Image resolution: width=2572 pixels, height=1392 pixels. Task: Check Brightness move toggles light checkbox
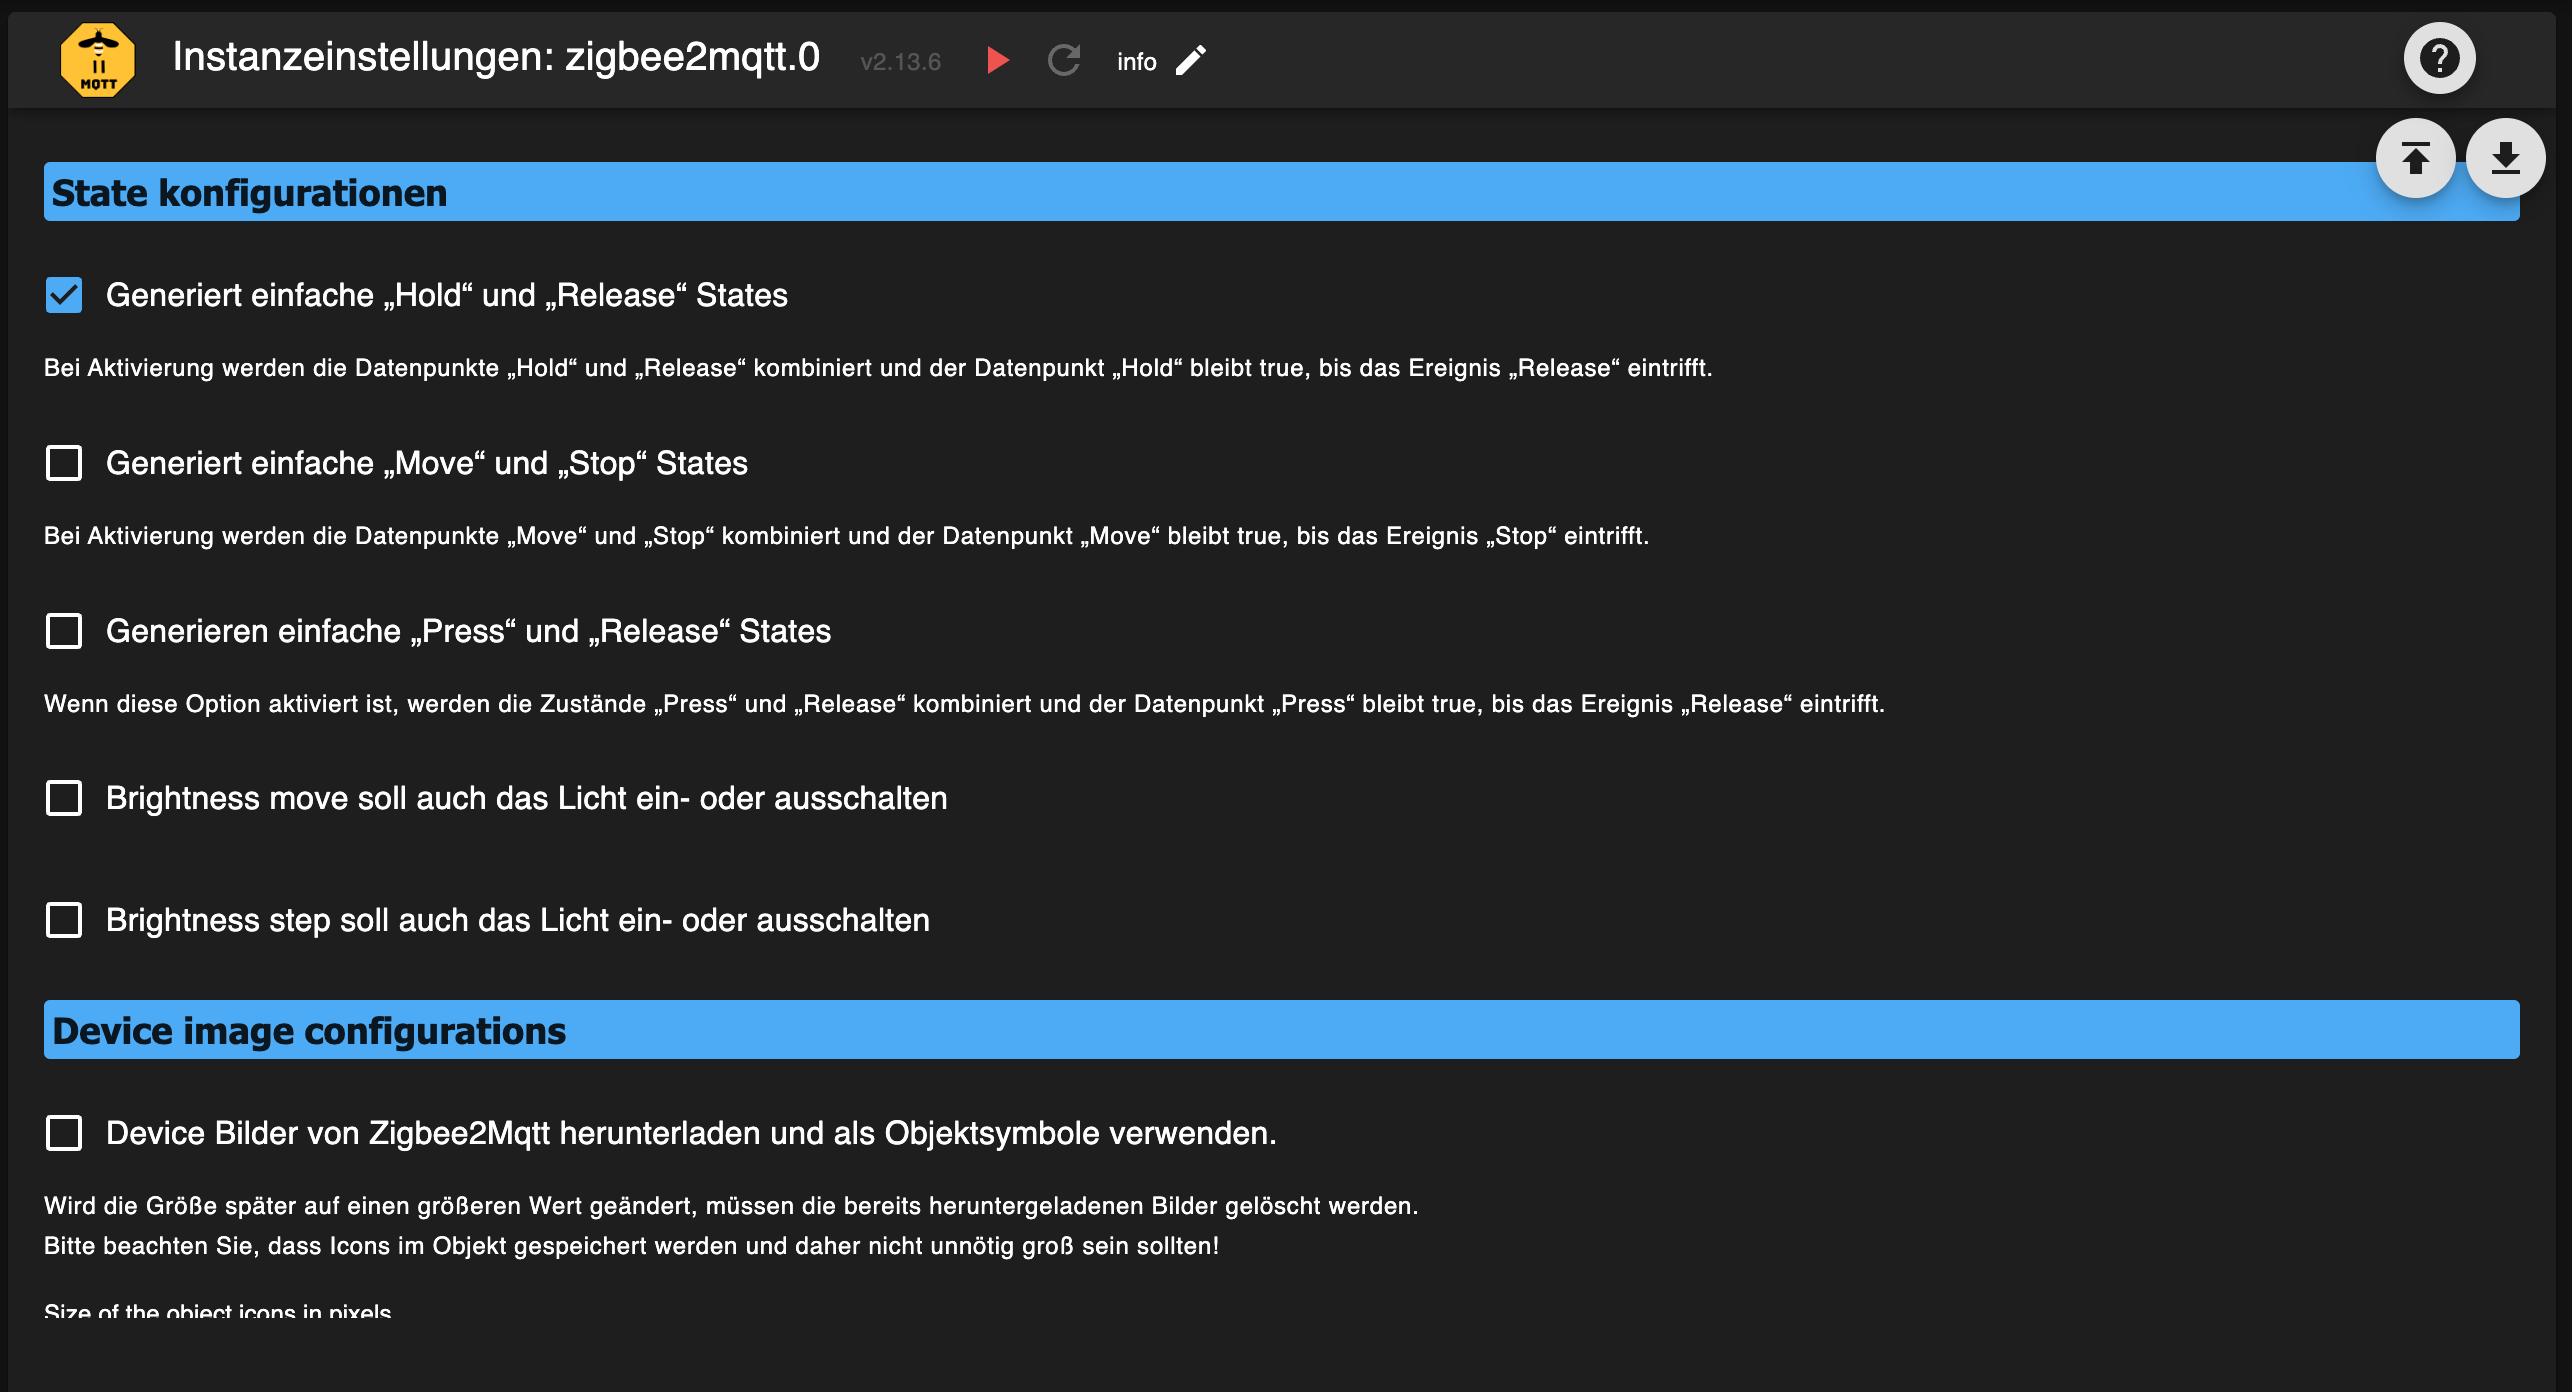[x=64, y=798]
